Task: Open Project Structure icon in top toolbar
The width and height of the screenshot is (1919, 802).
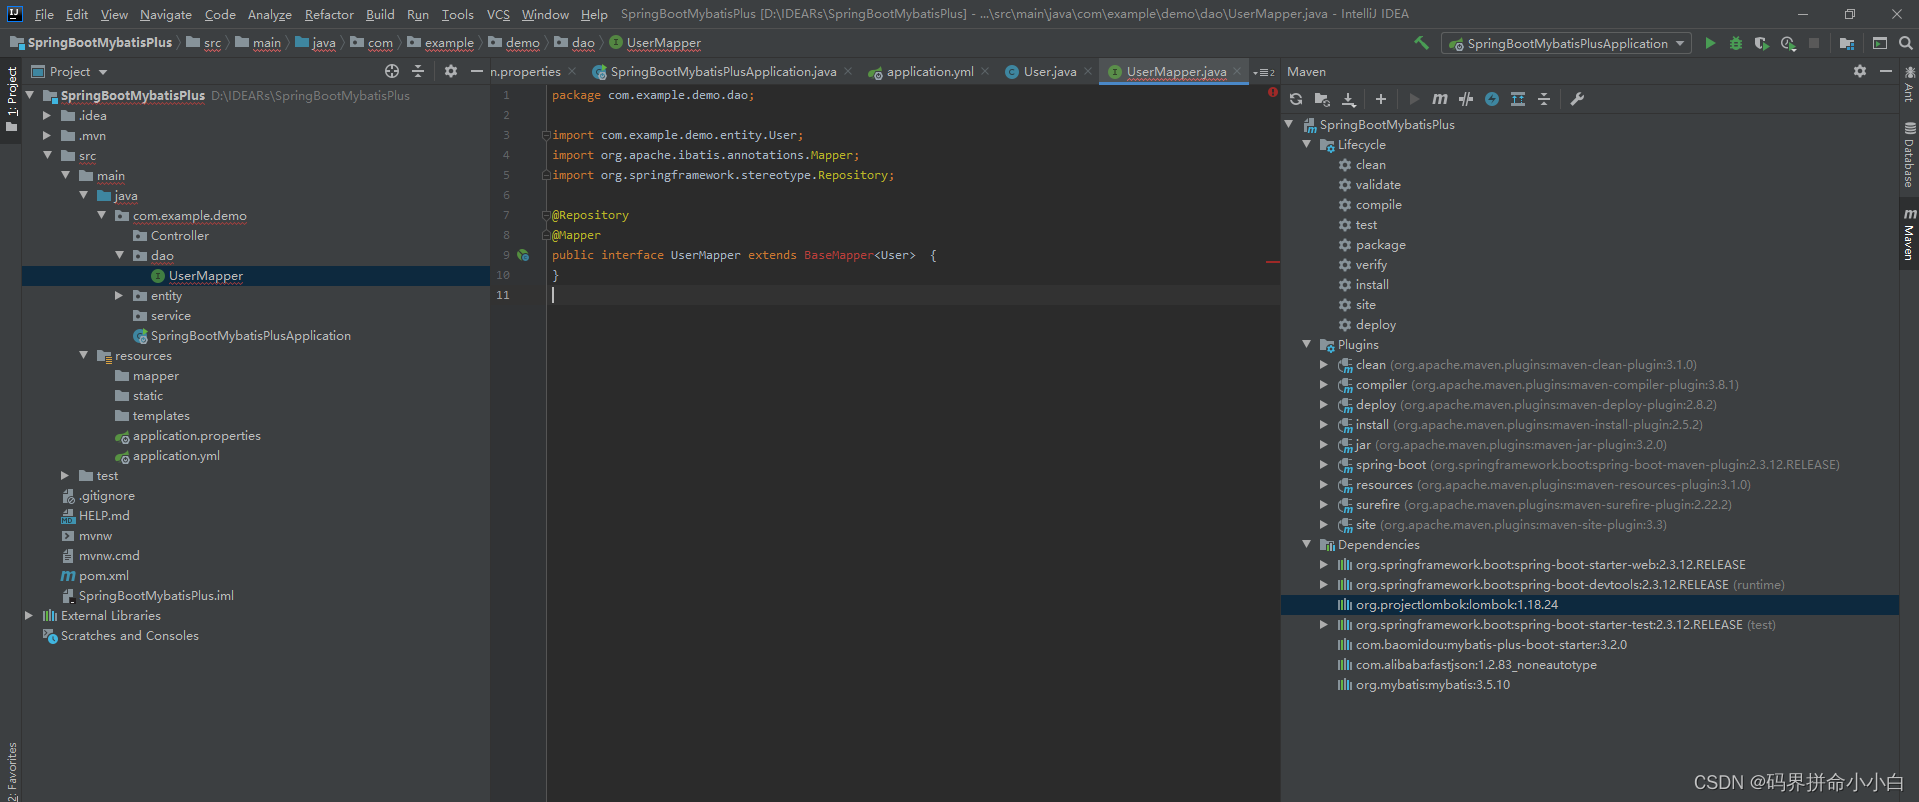Action: [x=1847, y=43]
